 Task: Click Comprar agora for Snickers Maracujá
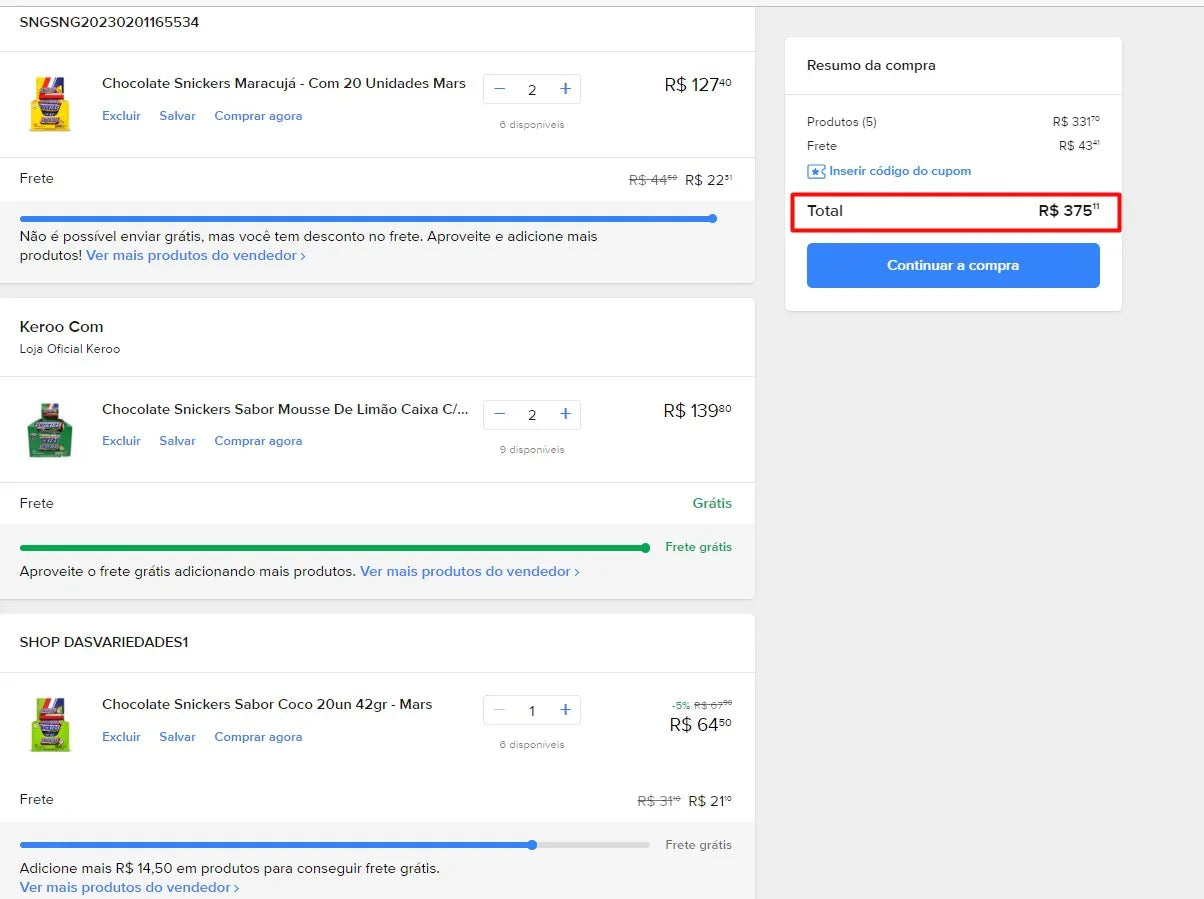point(258,116)
